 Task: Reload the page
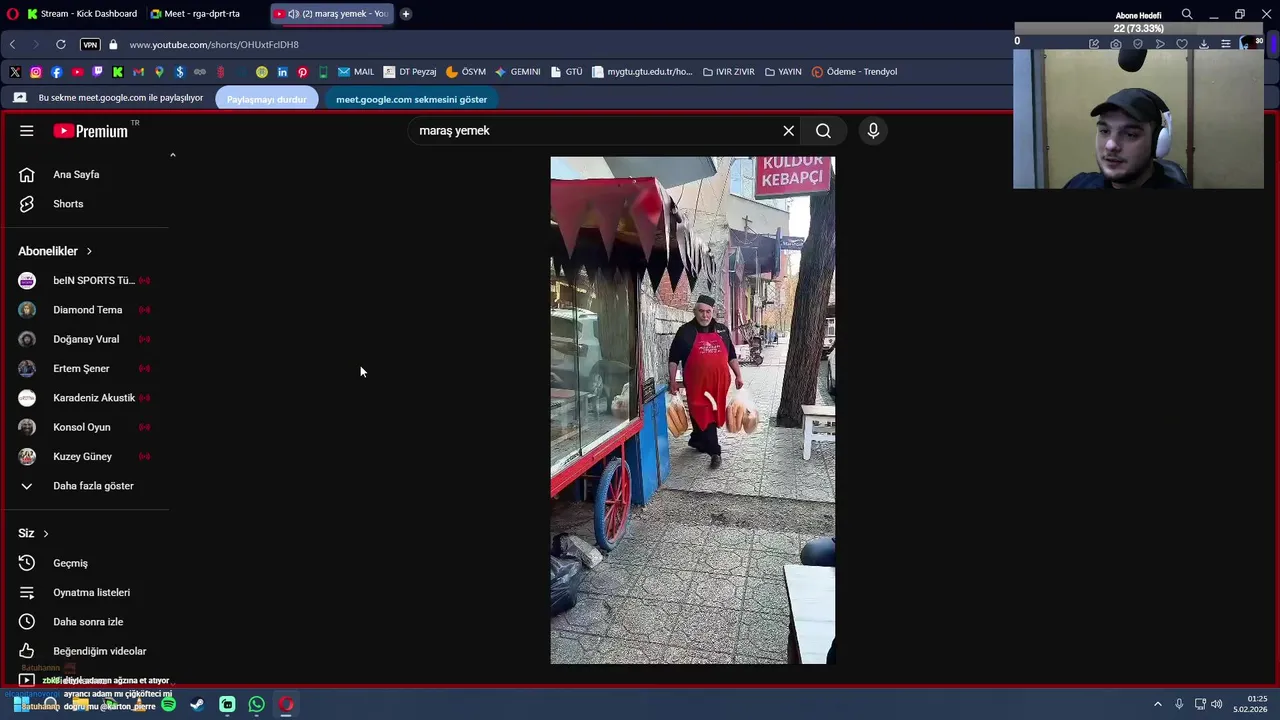pos(61,45)
